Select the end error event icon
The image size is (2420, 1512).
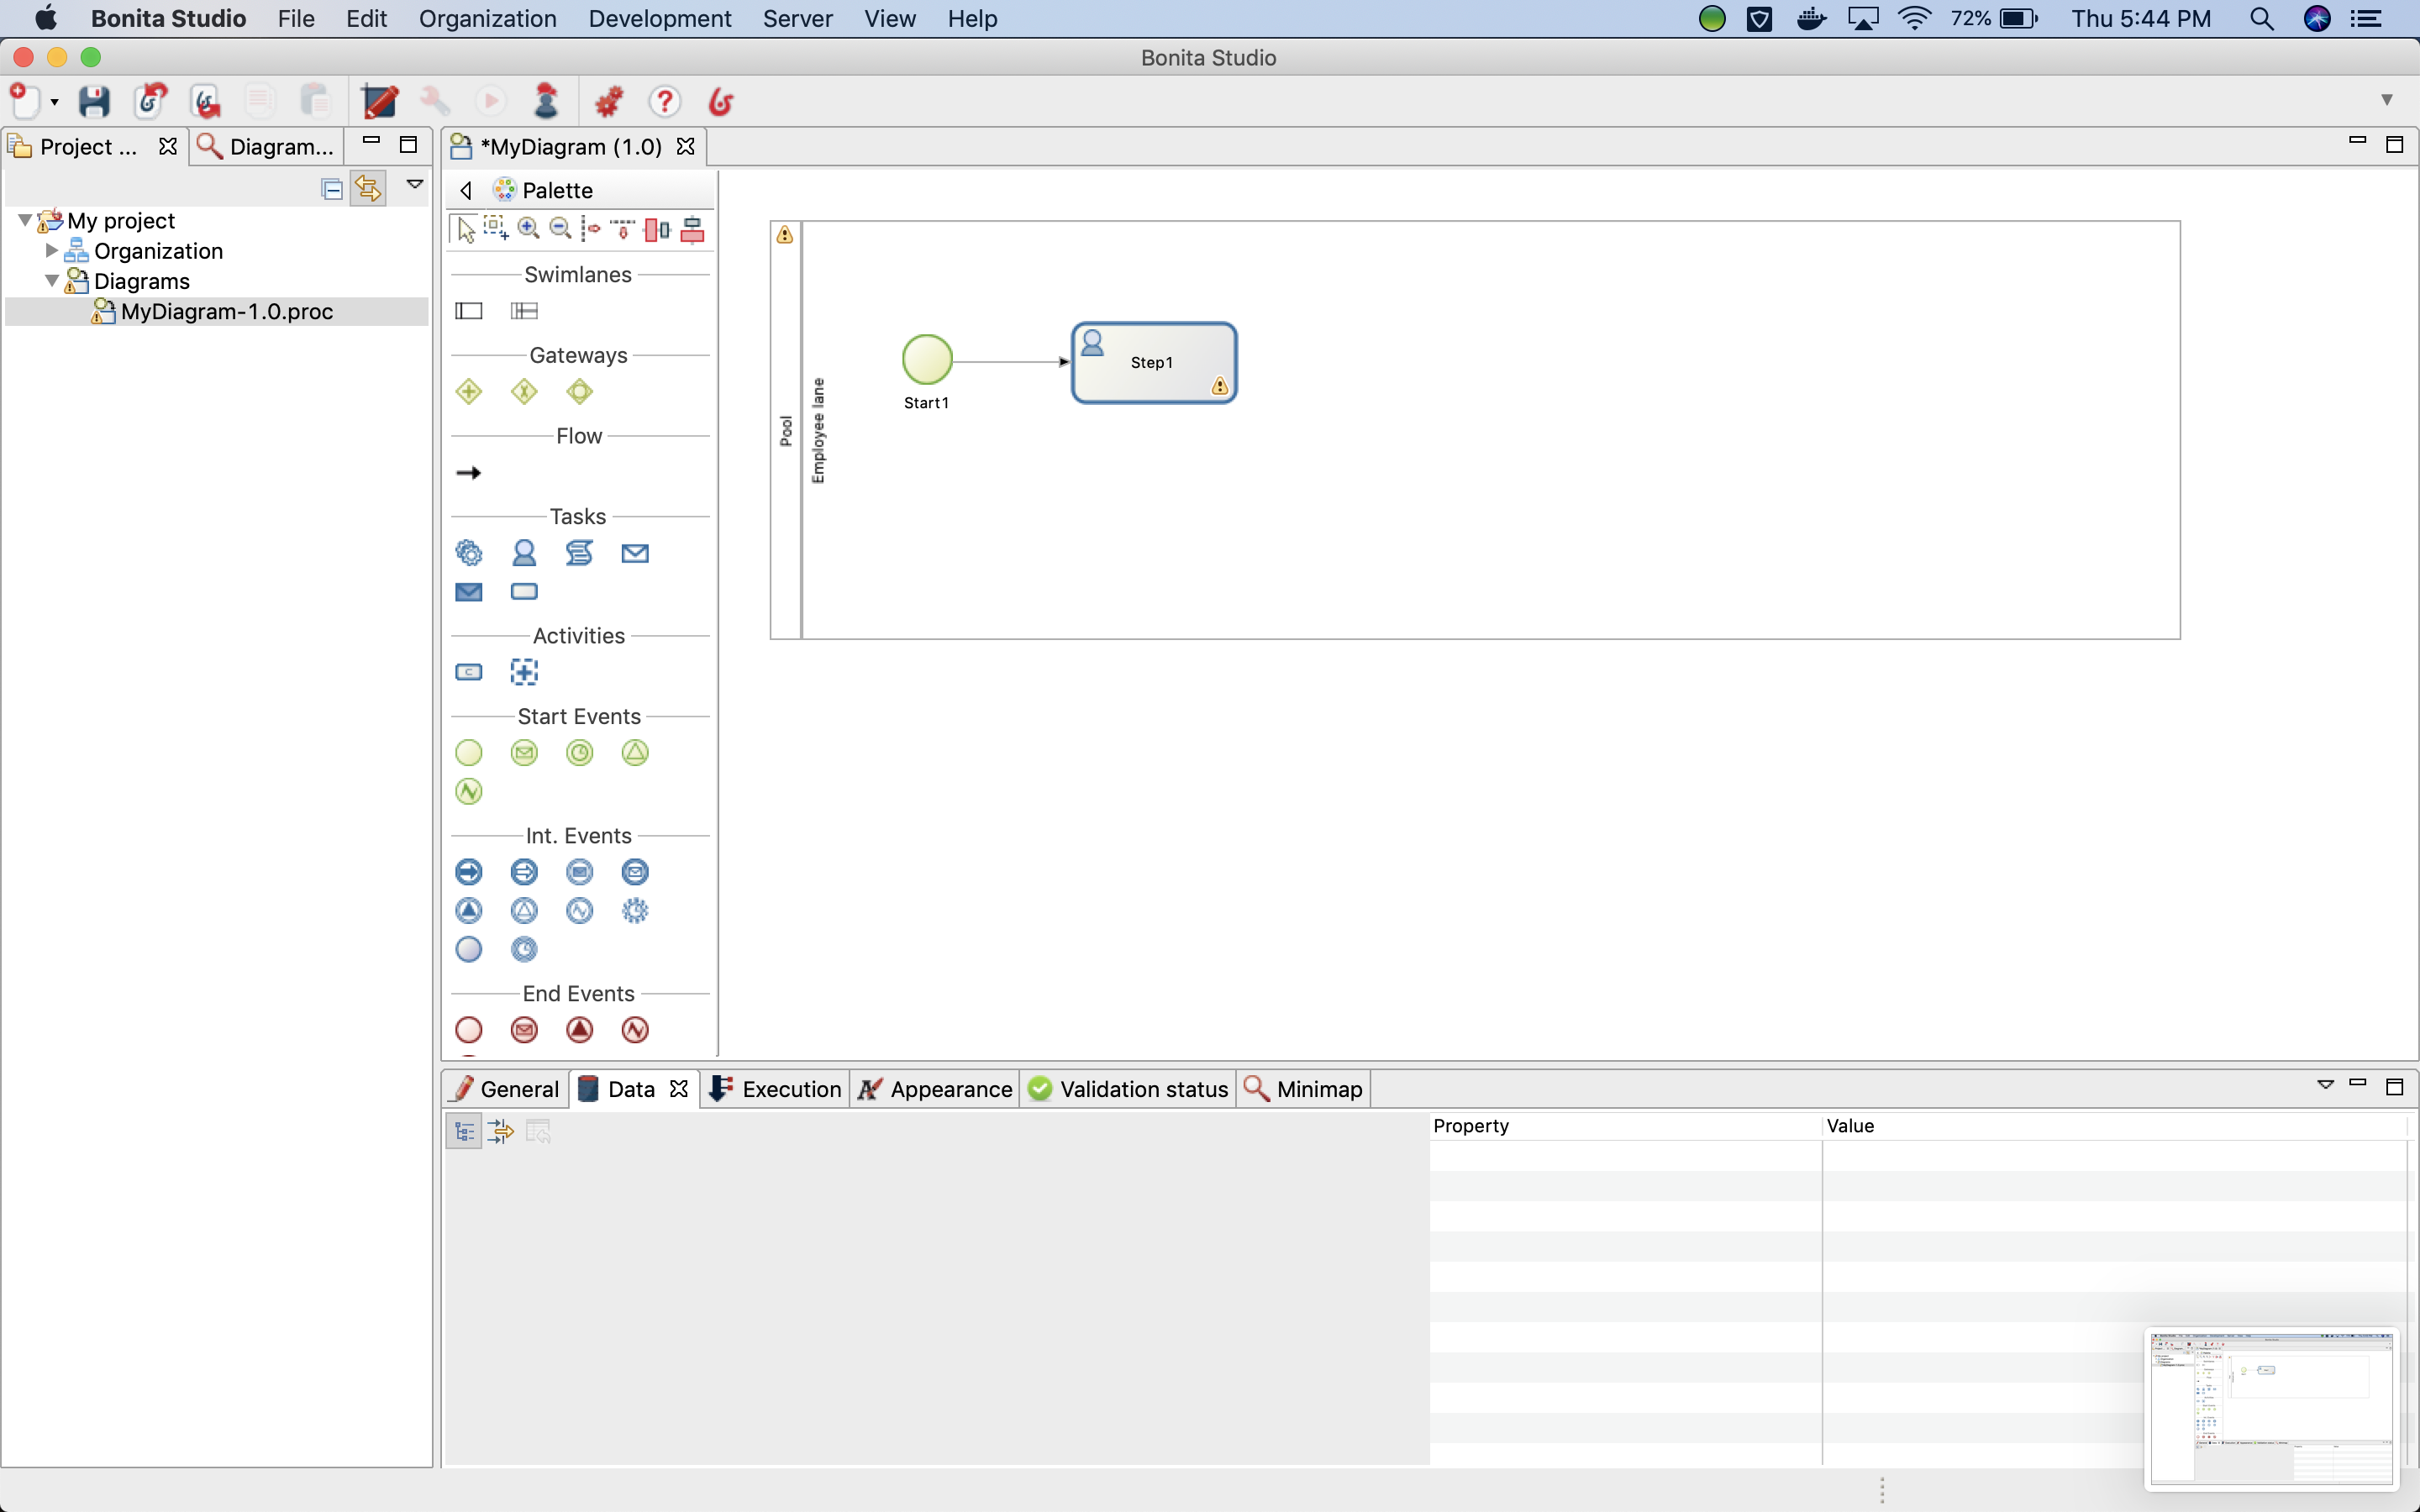(x=635, y=1030)
